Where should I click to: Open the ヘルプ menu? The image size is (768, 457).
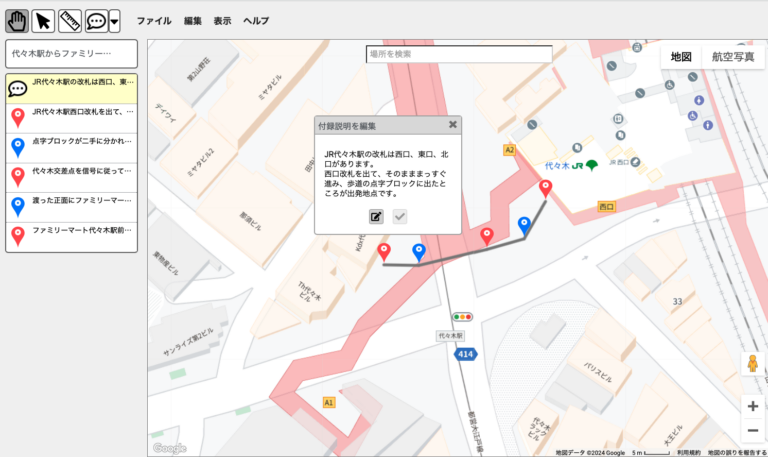256,21
